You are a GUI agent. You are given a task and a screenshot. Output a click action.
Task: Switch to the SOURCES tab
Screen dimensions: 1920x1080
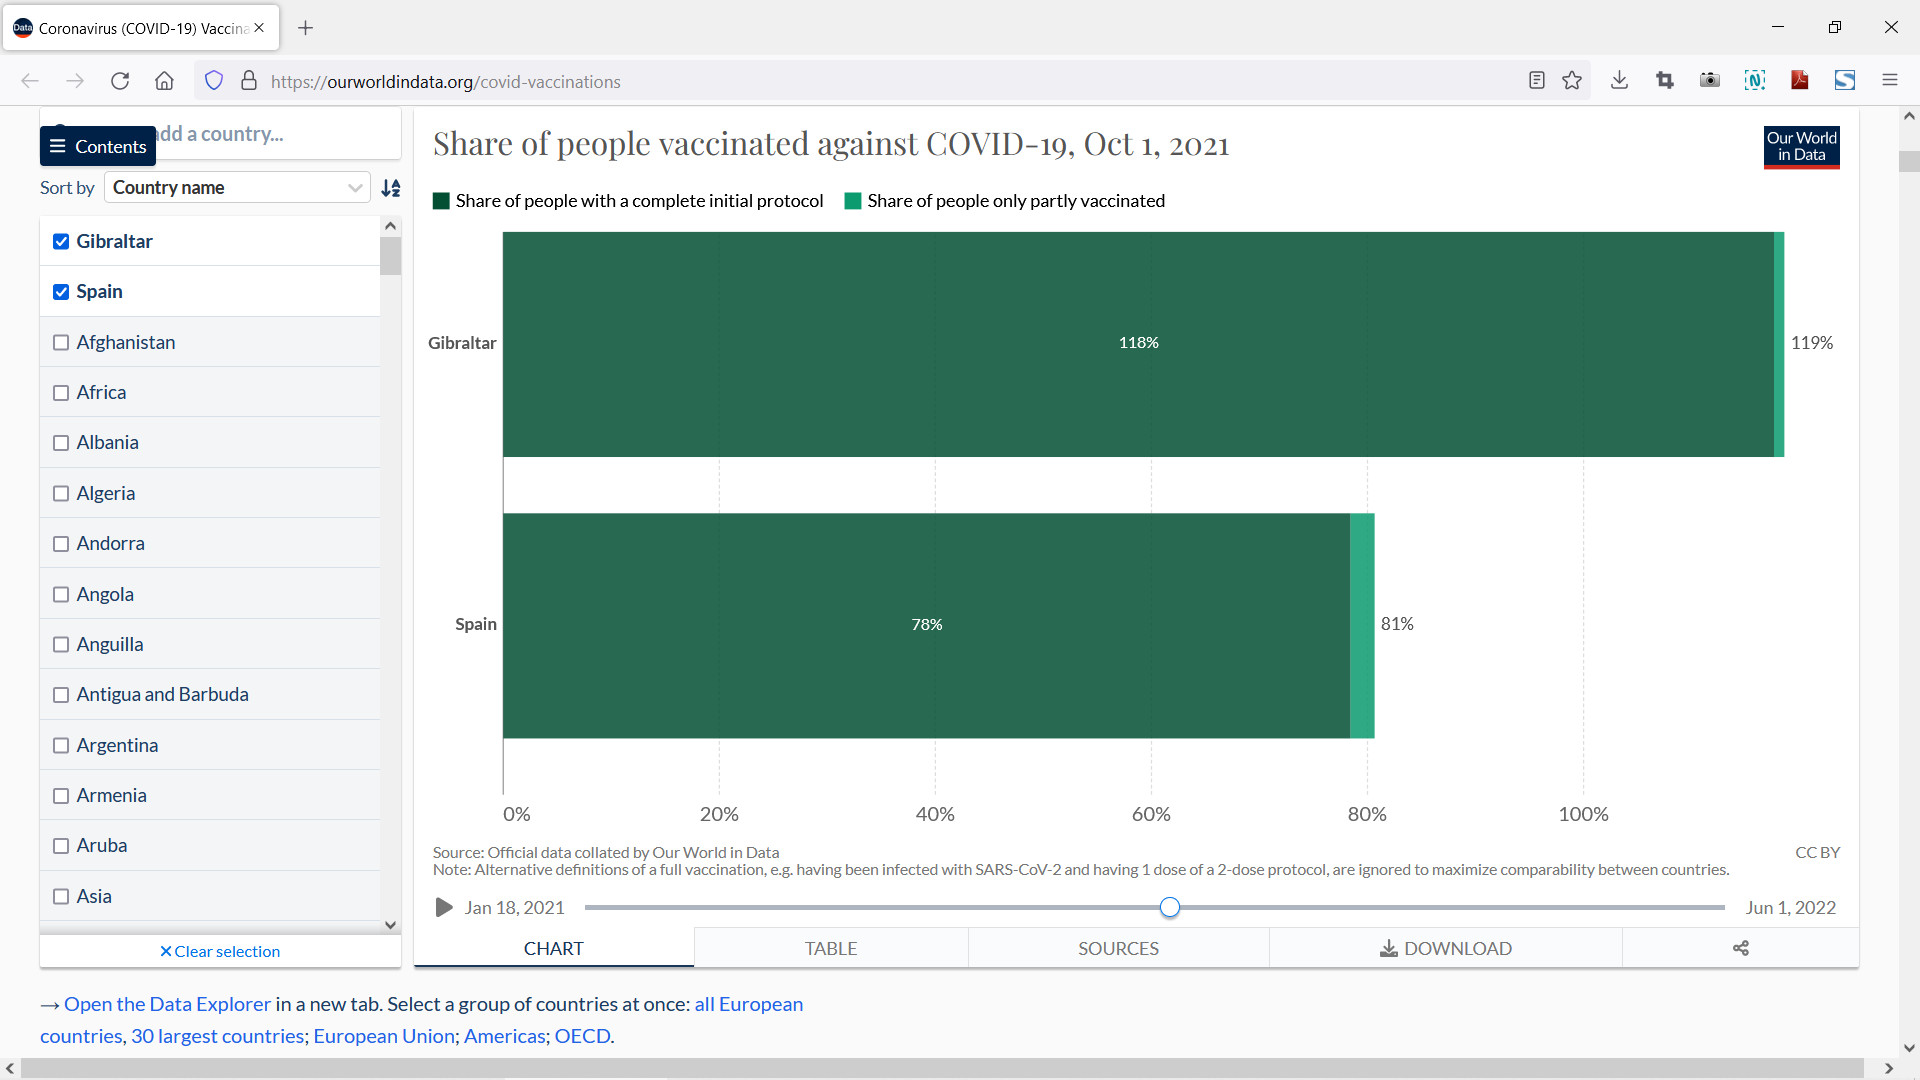1118,948
